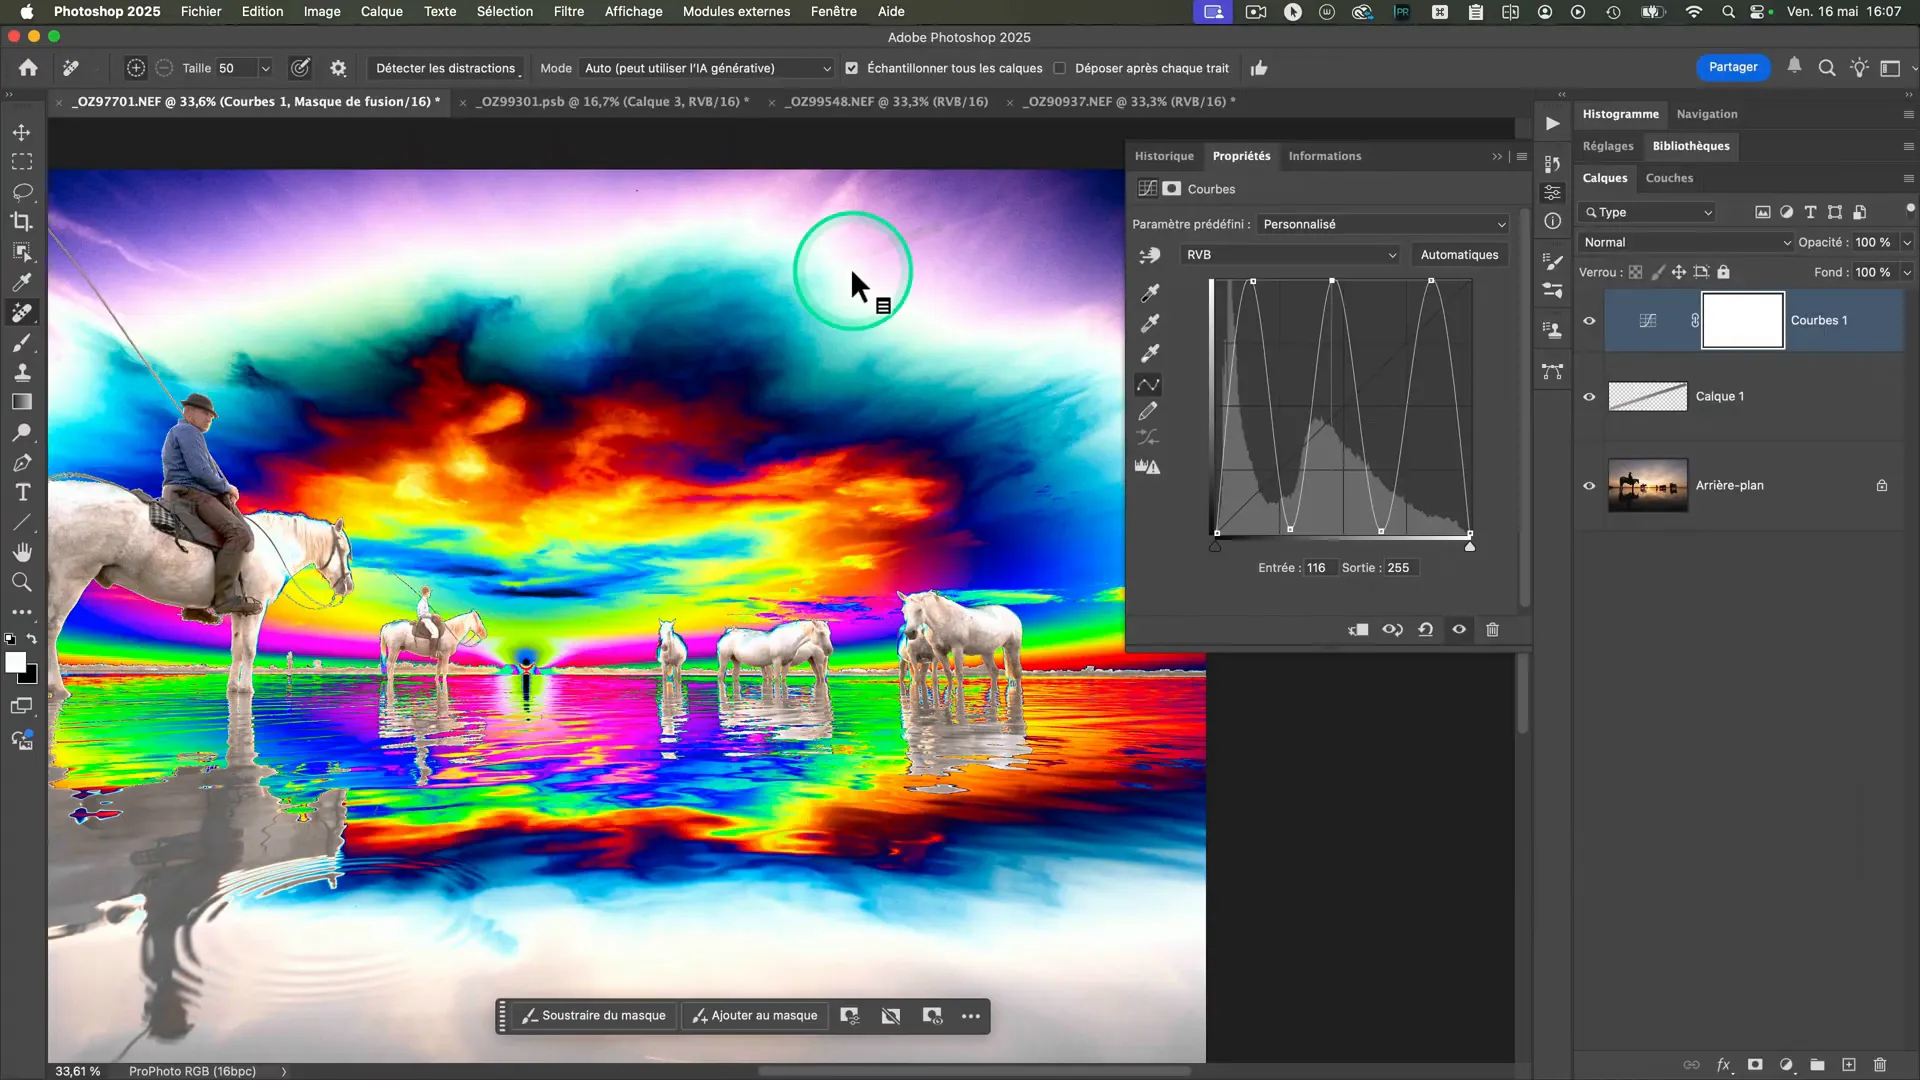Open the Taille size dropdown

tap(265, 68)
